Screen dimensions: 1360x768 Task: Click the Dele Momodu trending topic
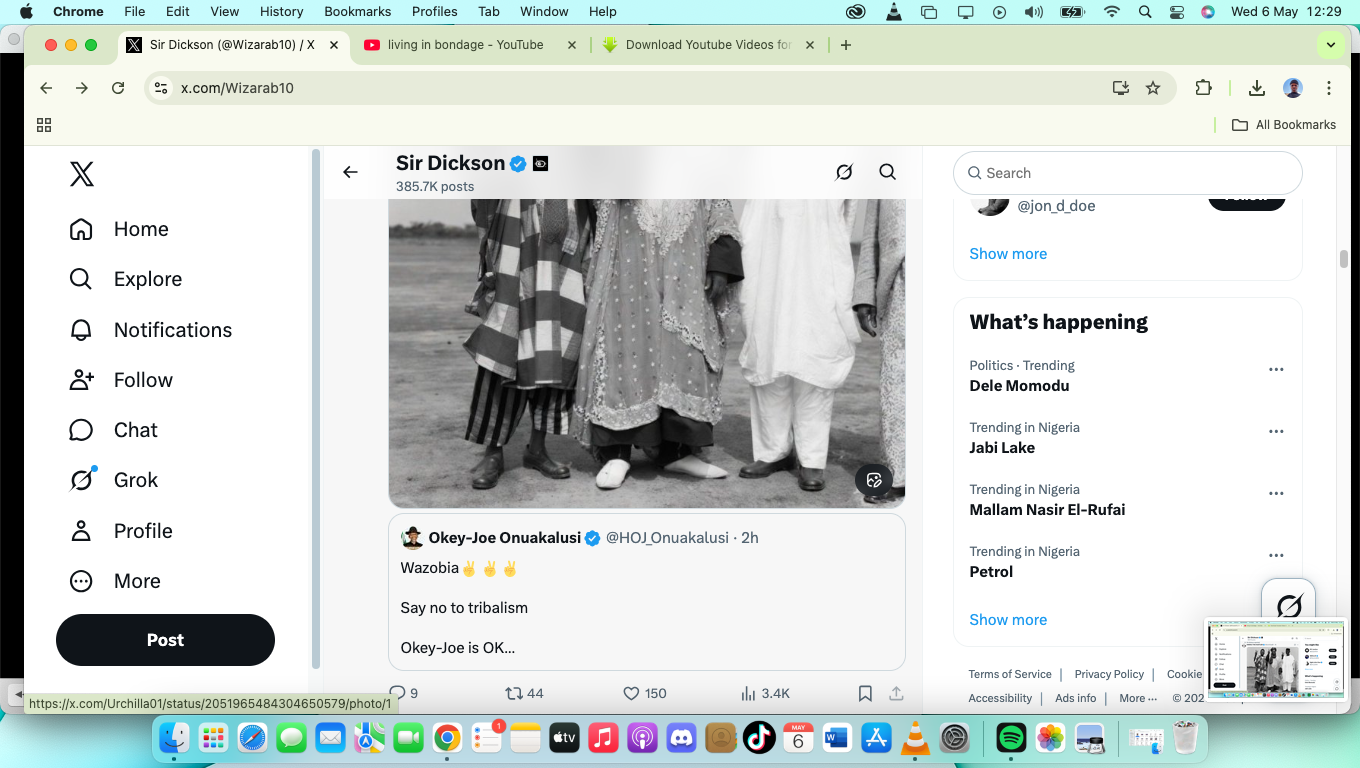pos(1019,386)
